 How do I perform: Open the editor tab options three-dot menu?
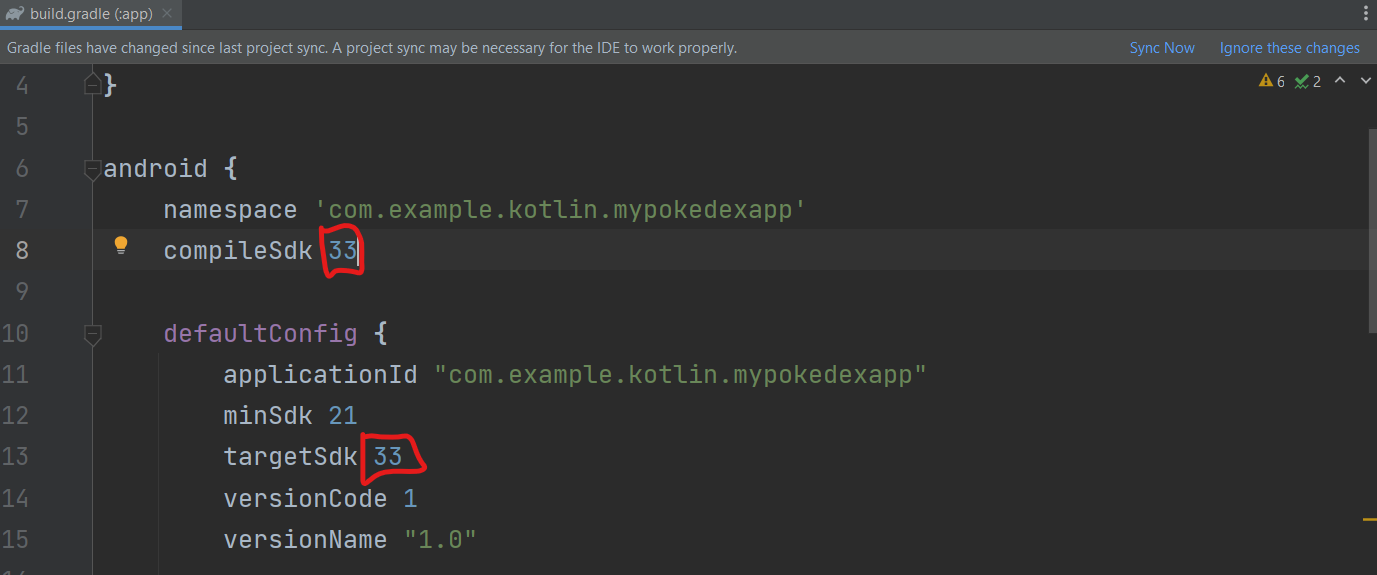(1365, 14)
